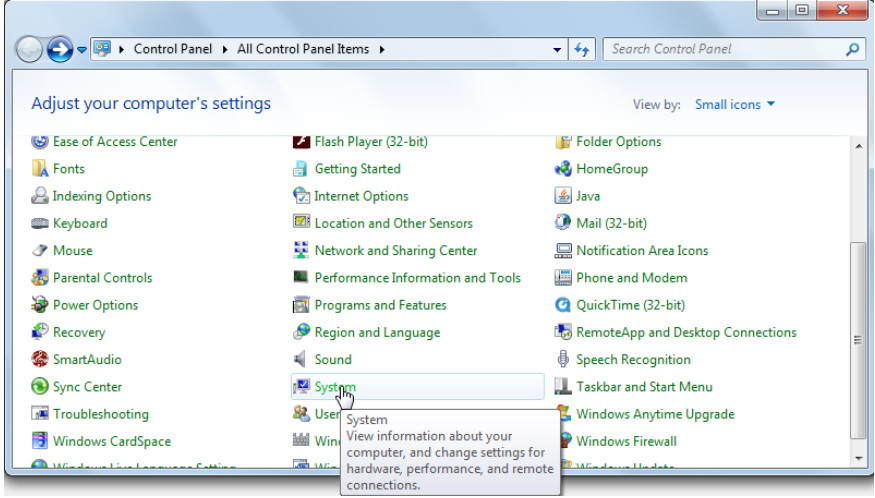Click the Control Panel address bar icon

pyautogui.click(x=102, y=49)
